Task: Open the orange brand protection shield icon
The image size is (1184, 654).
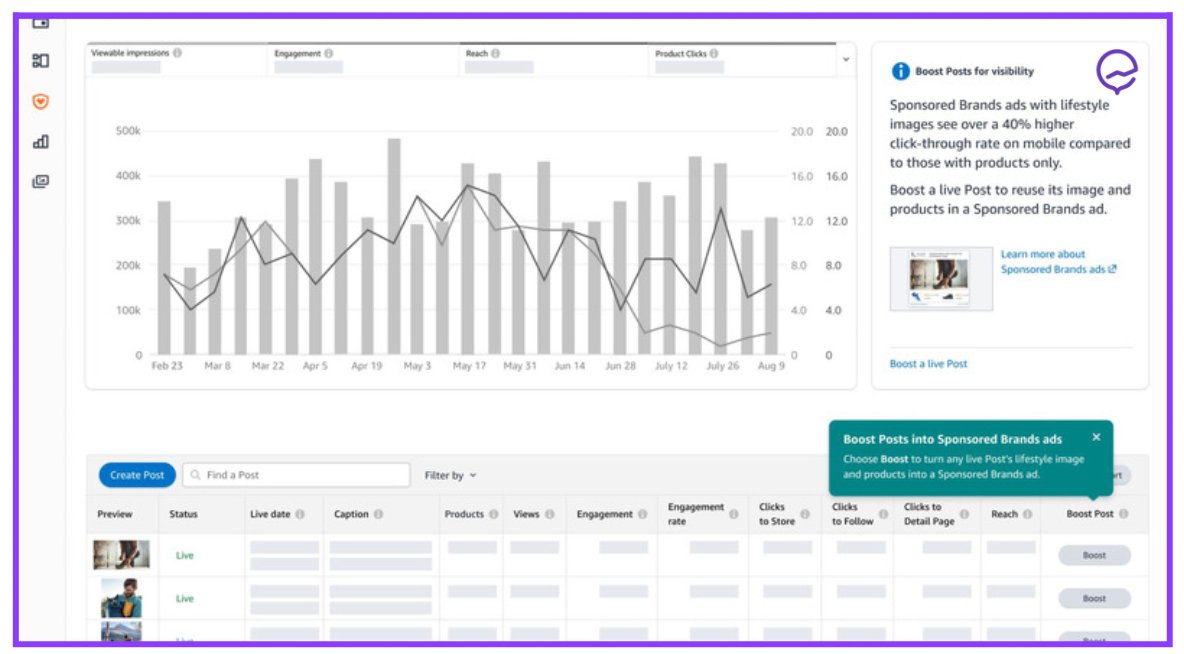Action: [38, 100]
